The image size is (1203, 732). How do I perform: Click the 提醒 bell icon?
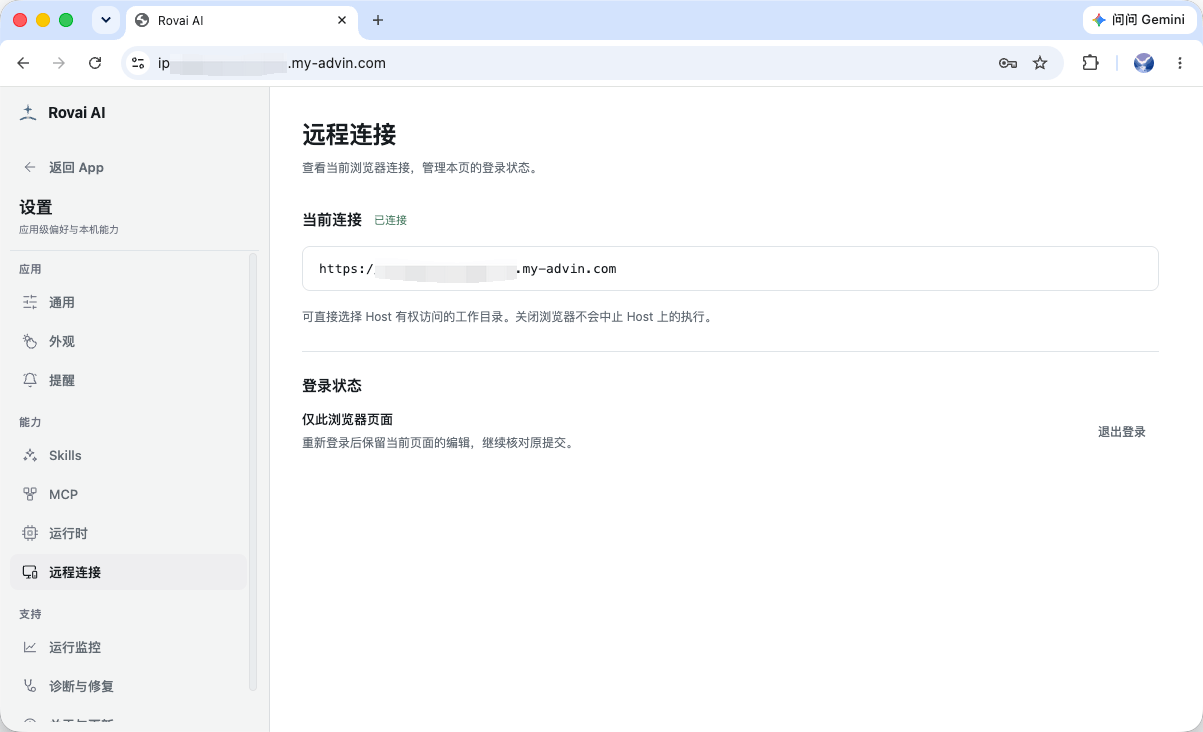pos(30,380)
